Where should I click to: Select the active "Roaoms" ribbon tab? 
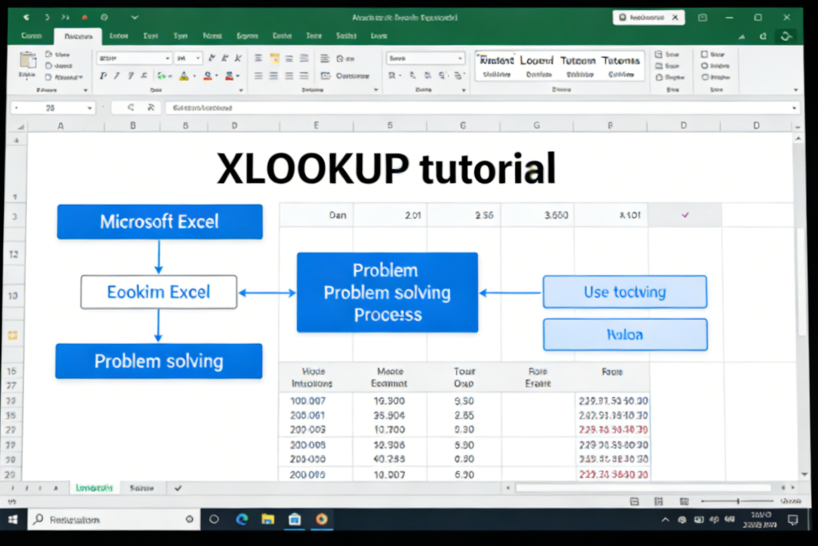pos(78,36)
